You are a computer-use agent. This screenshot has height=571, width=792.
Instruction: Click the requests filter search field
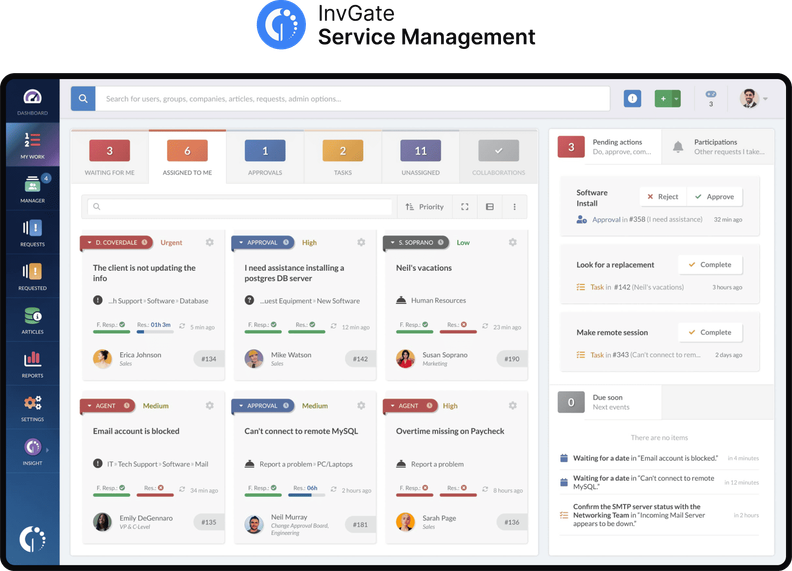coord(240,207)
